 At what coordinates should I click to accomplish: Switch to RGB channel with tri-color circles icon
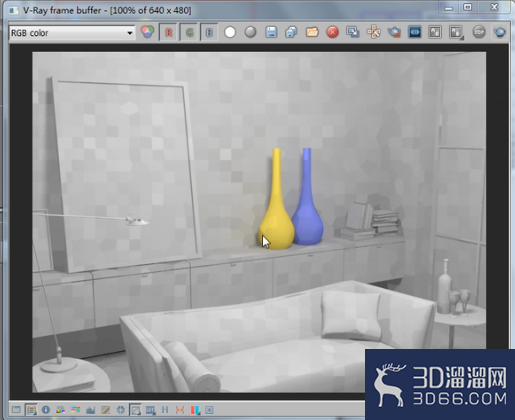click(147, 32)
